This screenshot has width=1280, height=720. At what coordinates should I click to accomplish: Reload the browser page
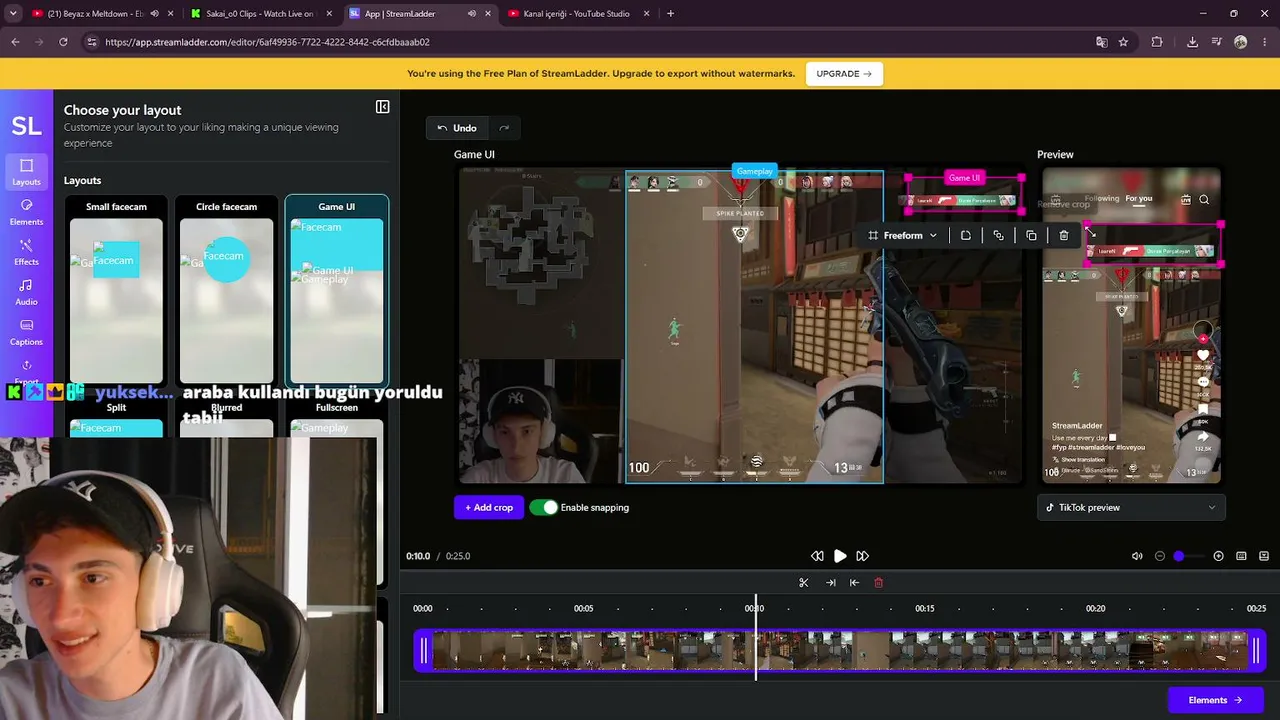click(x=63, y=42)
